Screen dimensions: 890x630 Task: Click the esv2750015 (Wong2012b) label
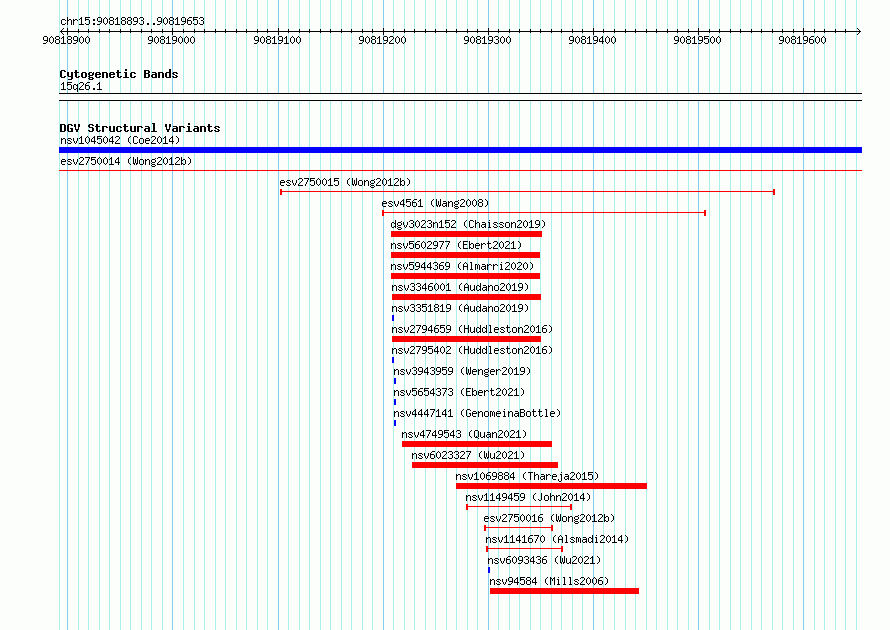pos(345,182)
